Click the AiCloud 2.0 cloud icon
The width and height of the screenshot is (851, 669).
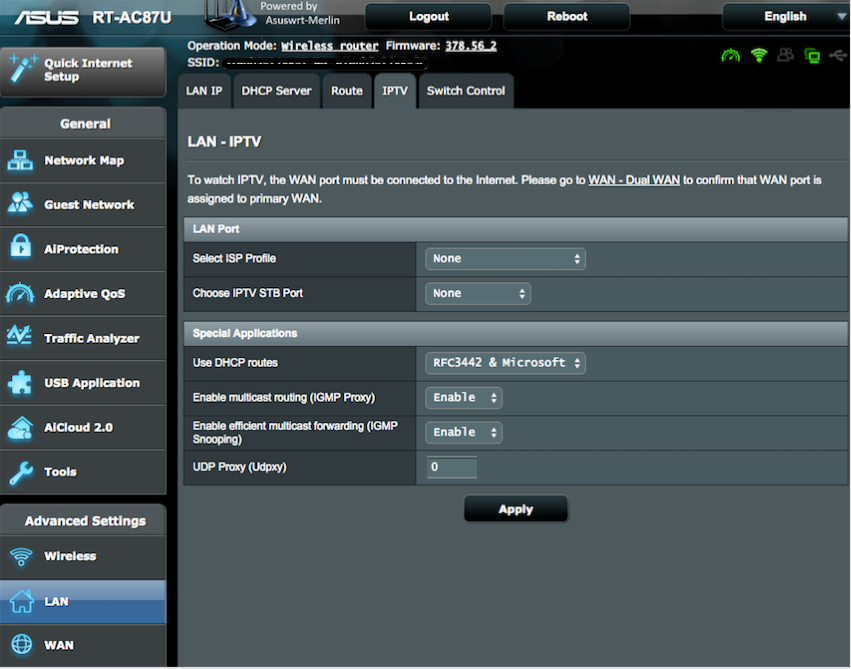pyautogui.click(x=20, y=428)
